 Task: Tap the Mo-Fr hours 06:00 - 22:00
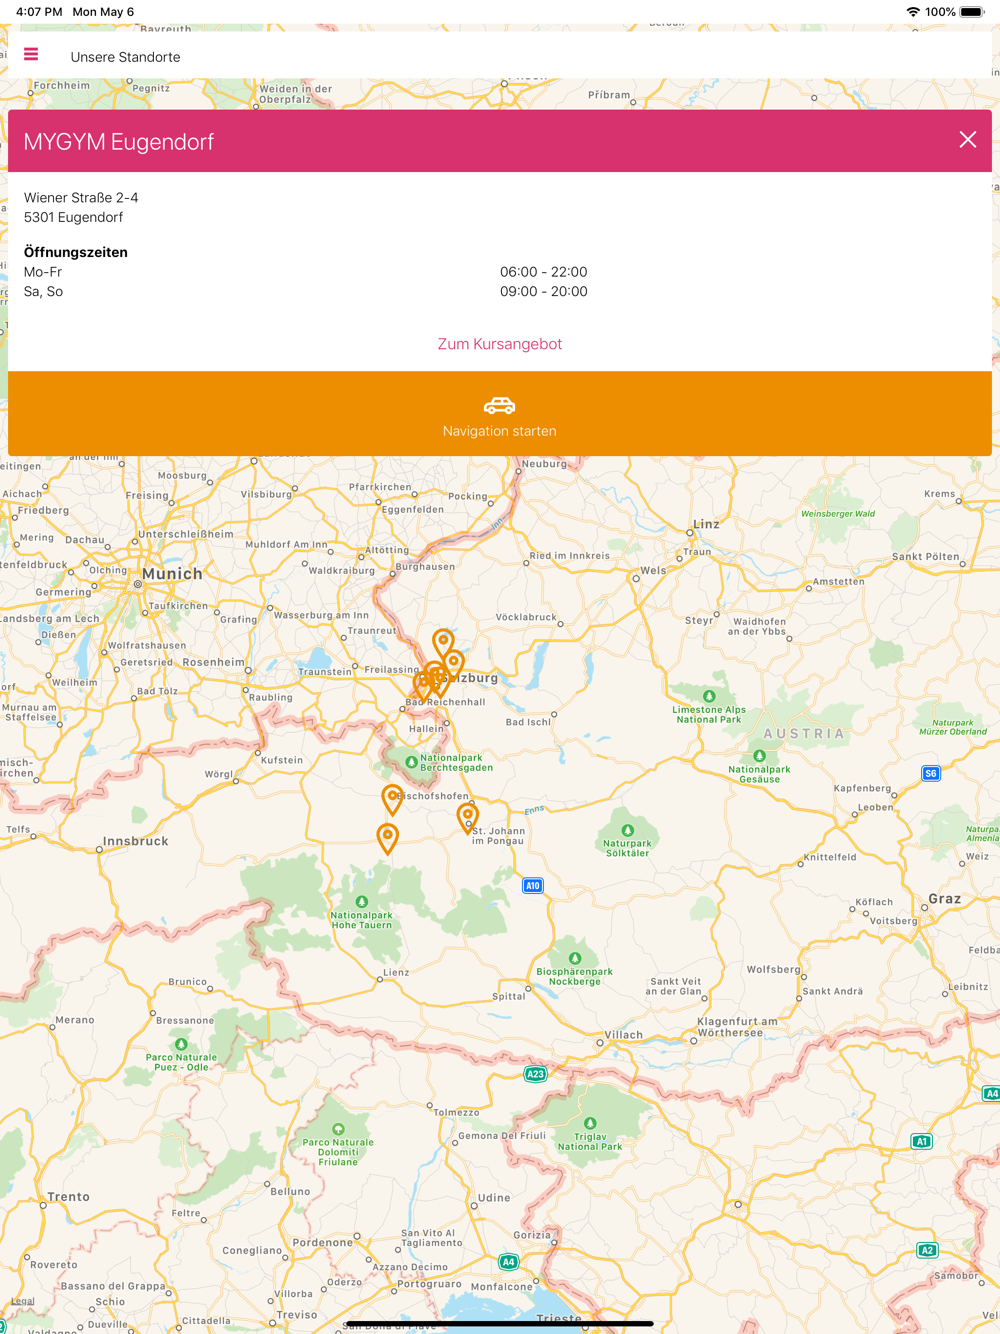point(544,272)
